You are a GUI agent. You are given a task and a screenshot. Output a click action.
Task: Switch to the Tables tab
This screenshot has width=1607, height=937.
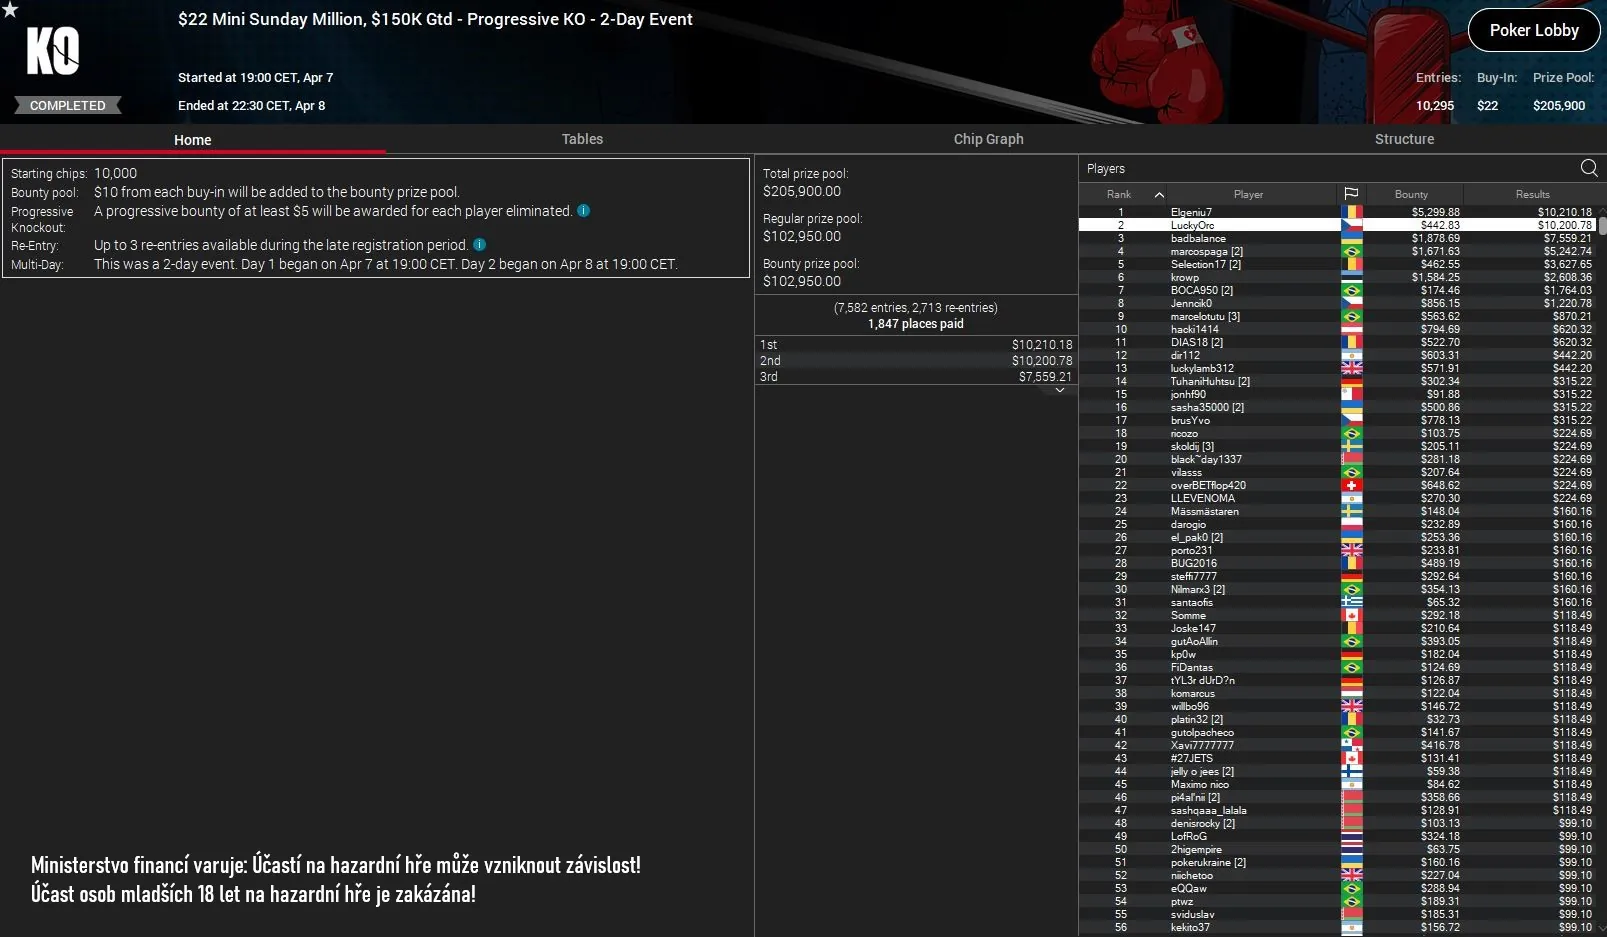[582, 139]
